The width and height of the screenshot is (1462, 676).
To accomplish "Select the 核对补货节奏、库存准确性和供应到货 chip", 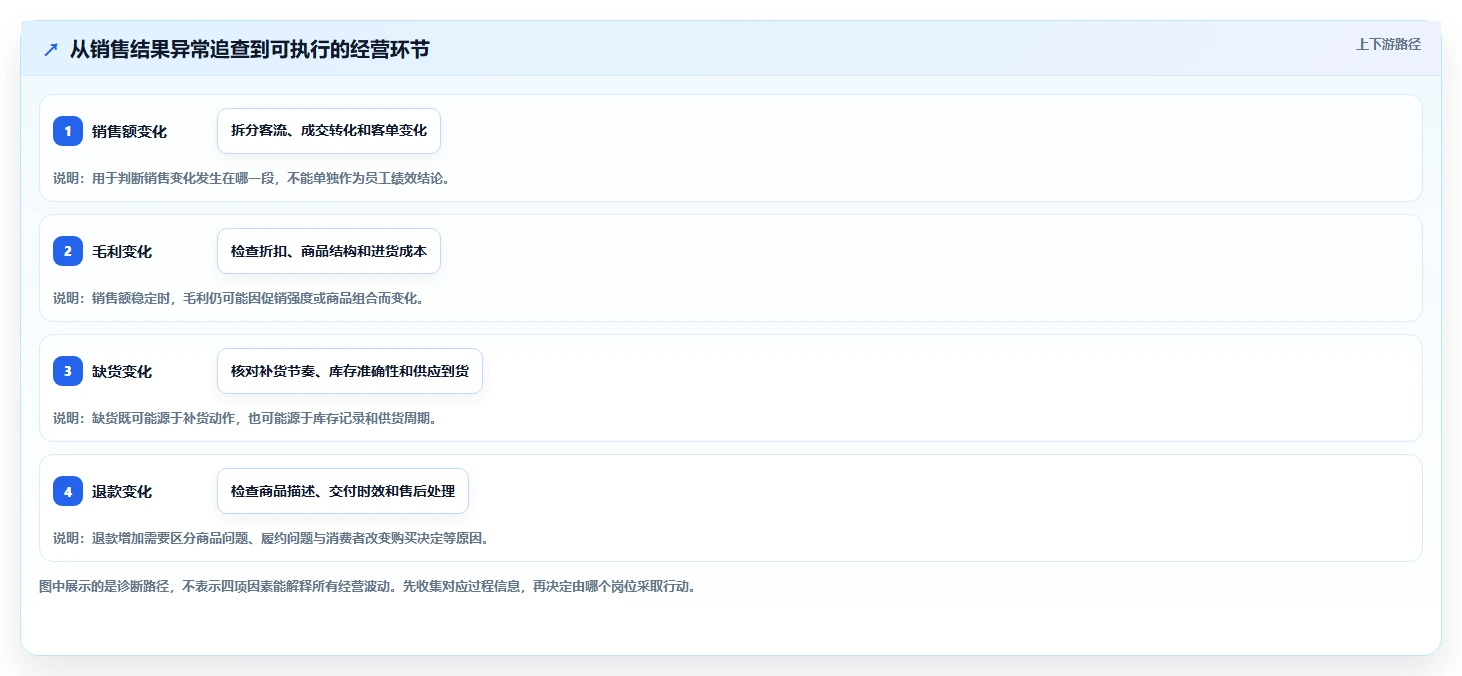I will tap(350, 371).
